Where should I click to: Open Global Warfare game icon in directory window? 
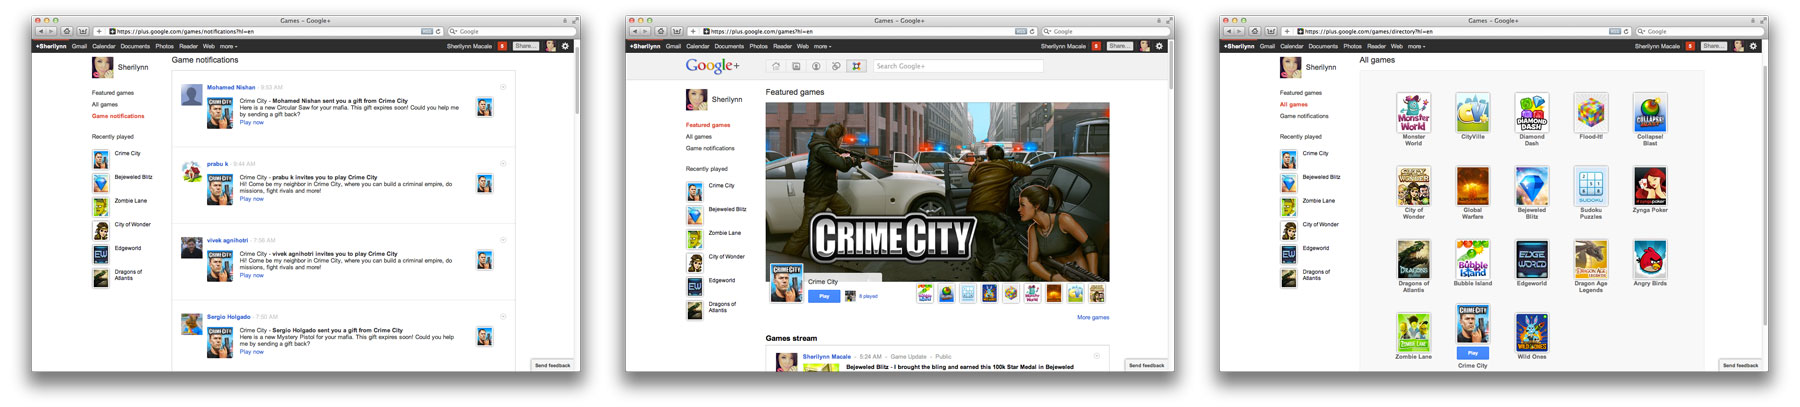coord(1472,186)
